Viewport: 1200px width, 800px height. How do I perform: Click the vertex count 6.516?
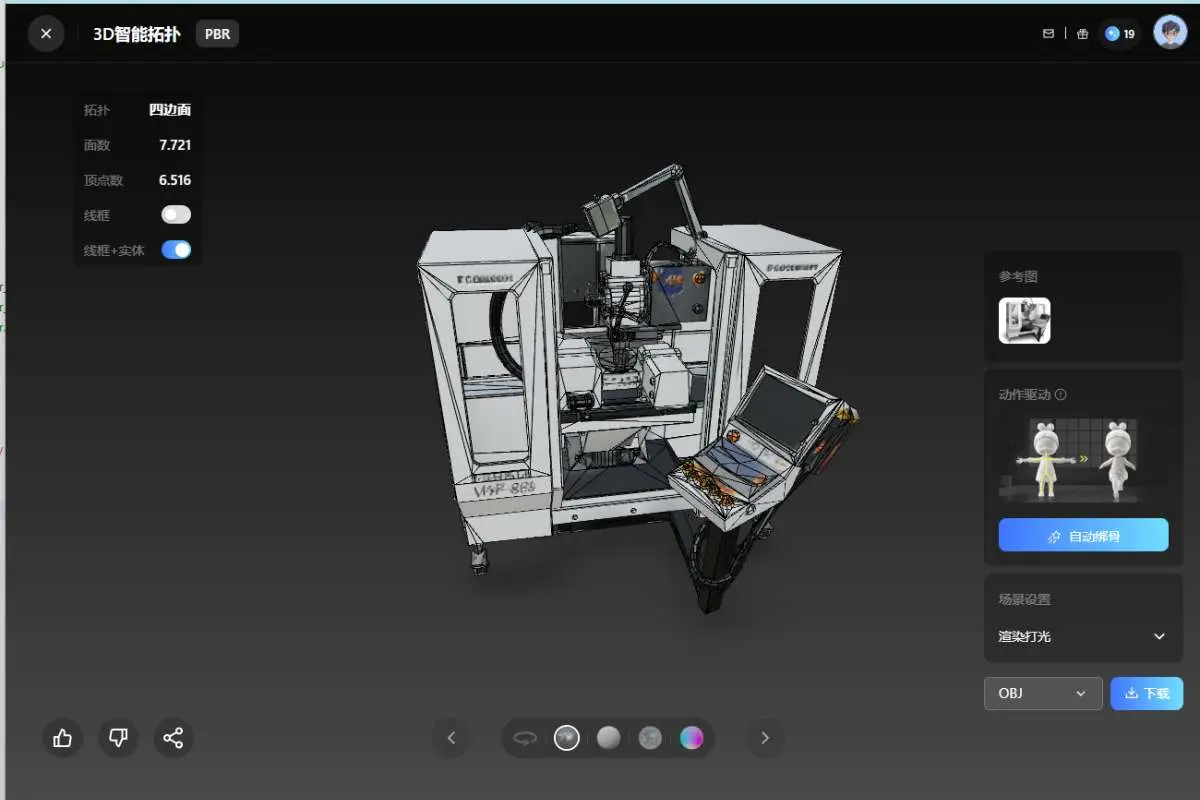175,180
